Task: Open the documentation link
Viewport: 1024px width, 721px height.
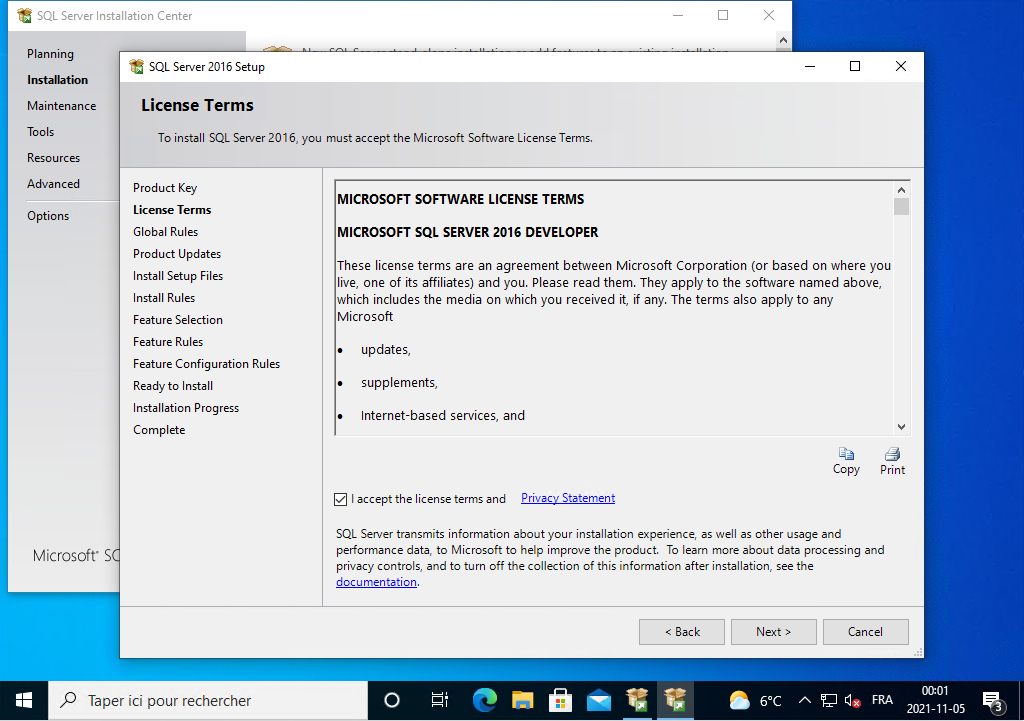Action: click(376, 582)
